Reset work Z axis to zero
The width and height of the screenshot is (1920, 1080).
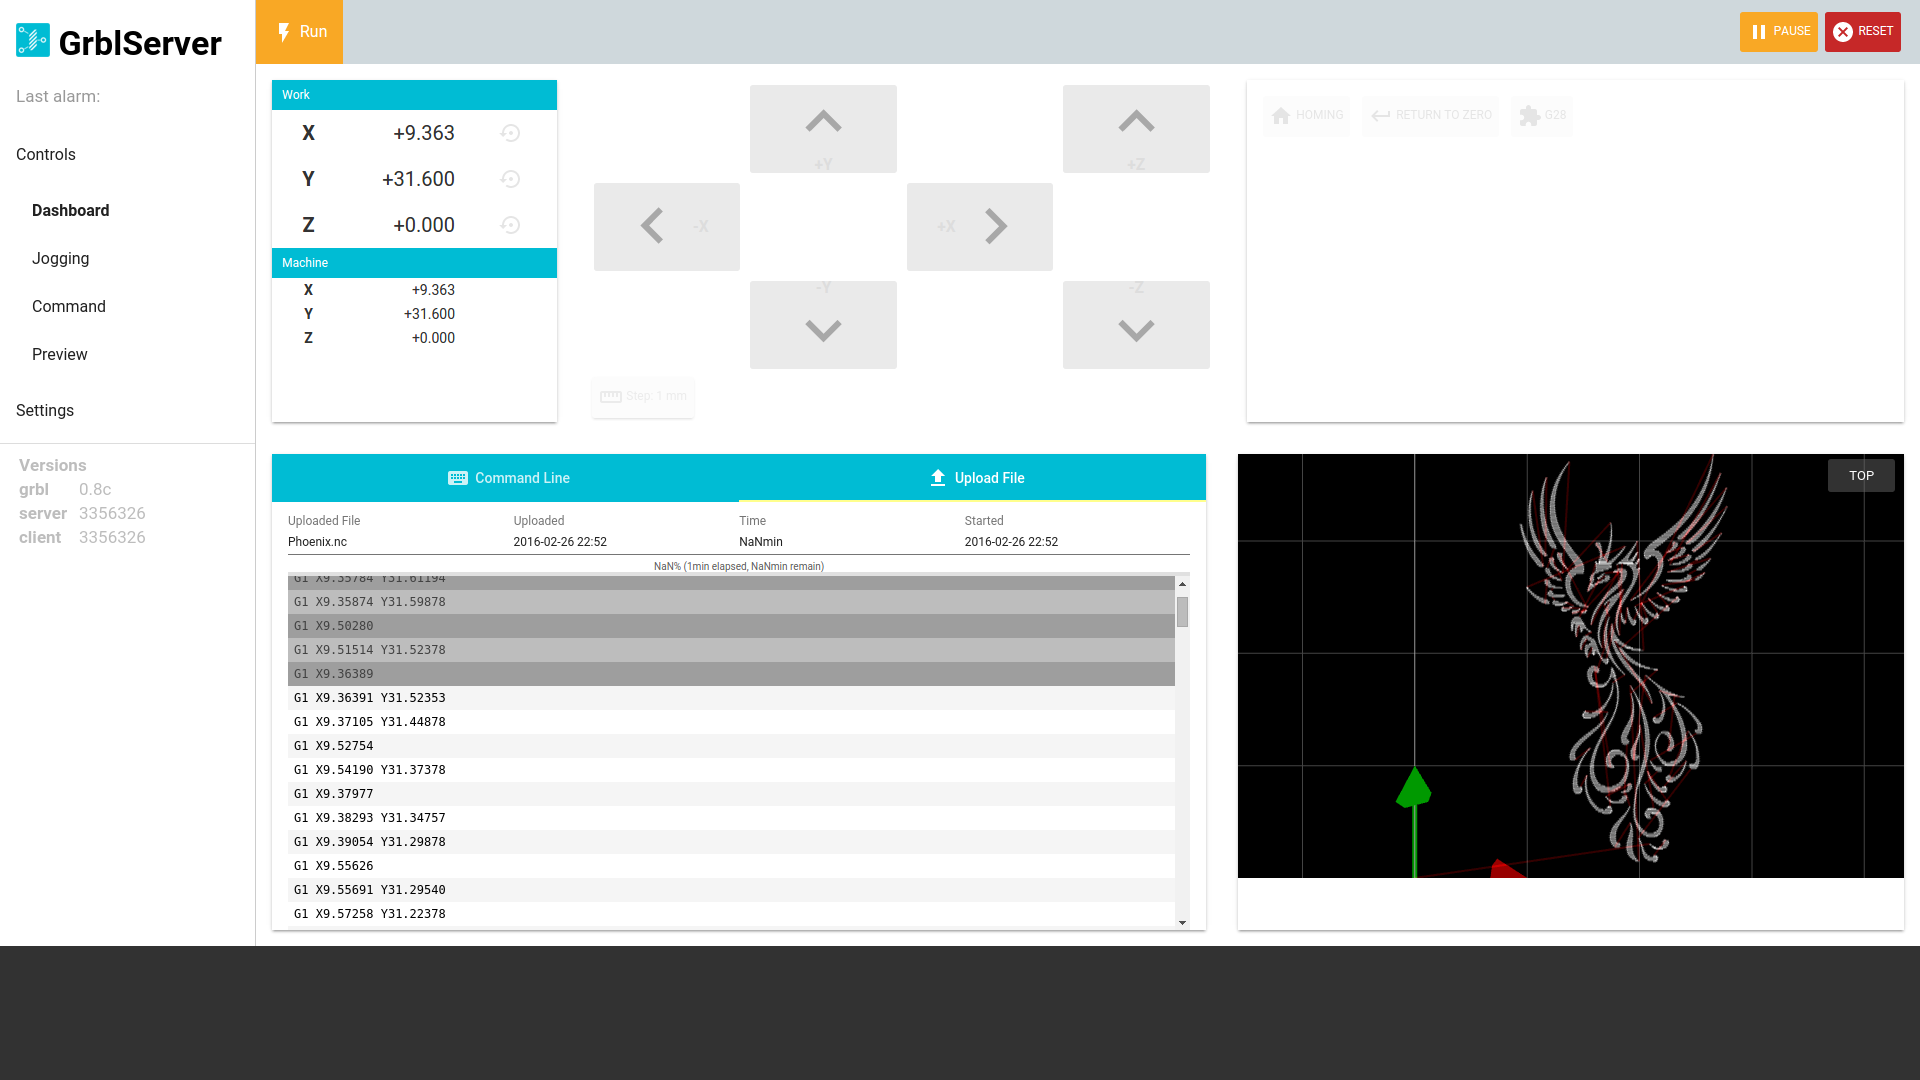click(x=510, y=225)
